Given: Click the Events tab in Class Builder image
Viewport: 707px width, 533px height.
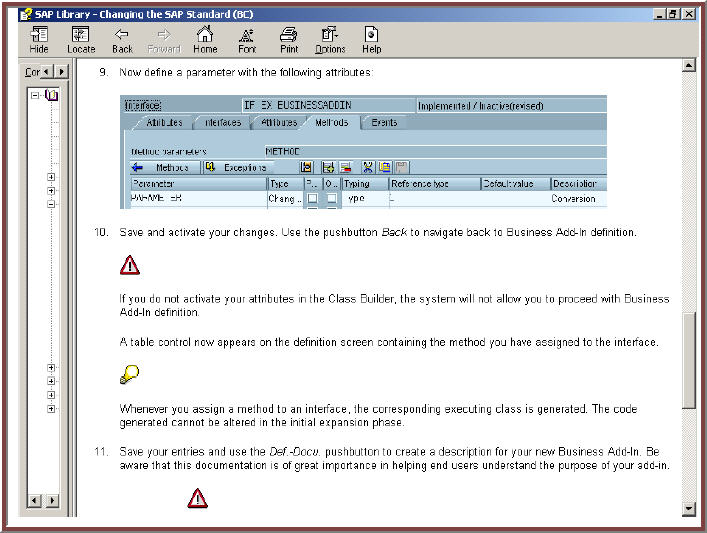Looking at the screenshot, I should point(384,123).
